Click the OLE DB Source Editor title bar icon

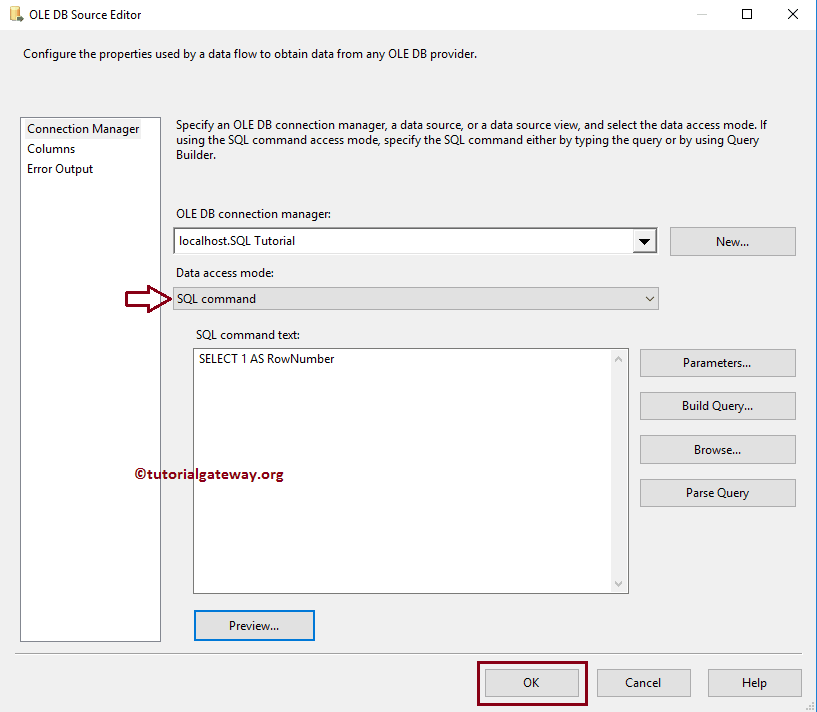click(18, 14)
